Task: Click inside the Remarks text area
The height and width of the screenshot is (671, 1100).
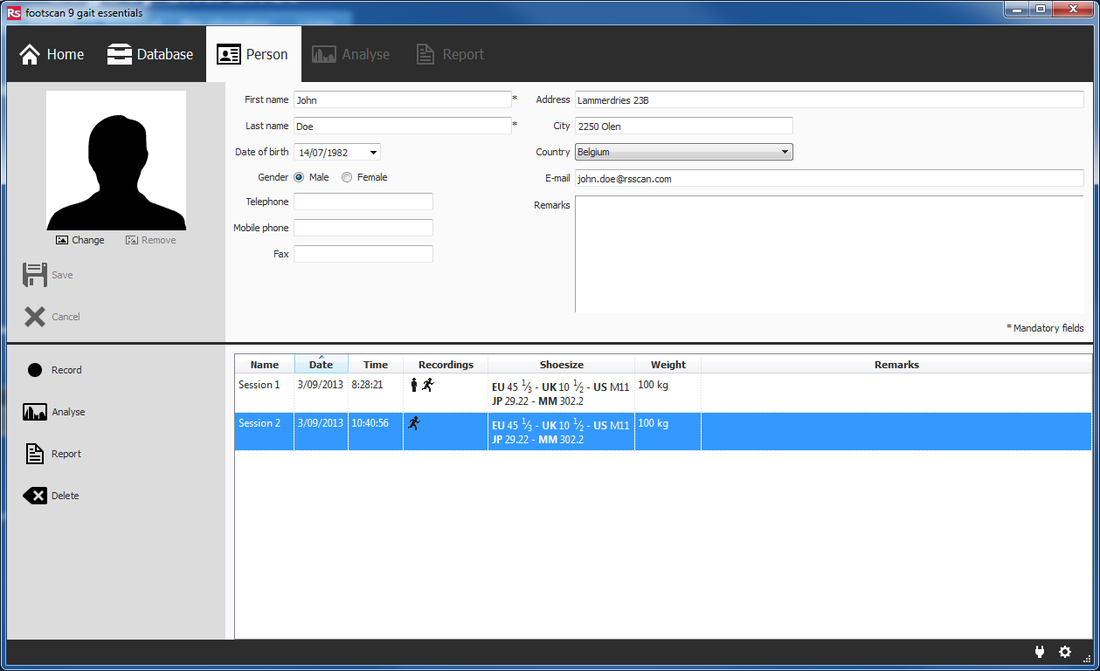Action: click(829, 254)
